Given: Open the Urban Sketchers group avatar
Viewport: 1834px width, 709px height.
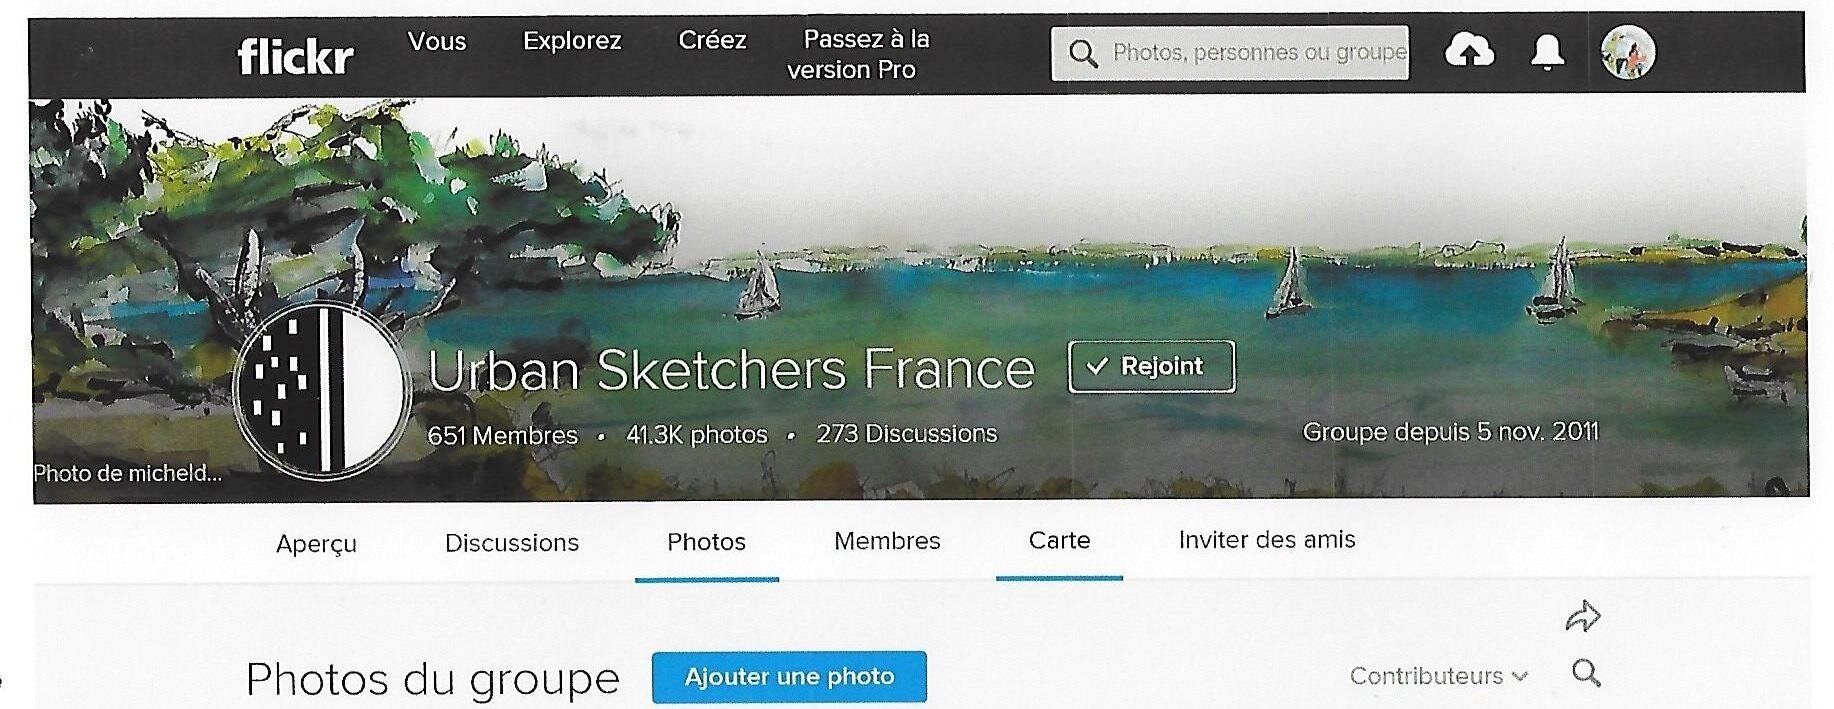Looking at the screenshot, I should point(322,391).
